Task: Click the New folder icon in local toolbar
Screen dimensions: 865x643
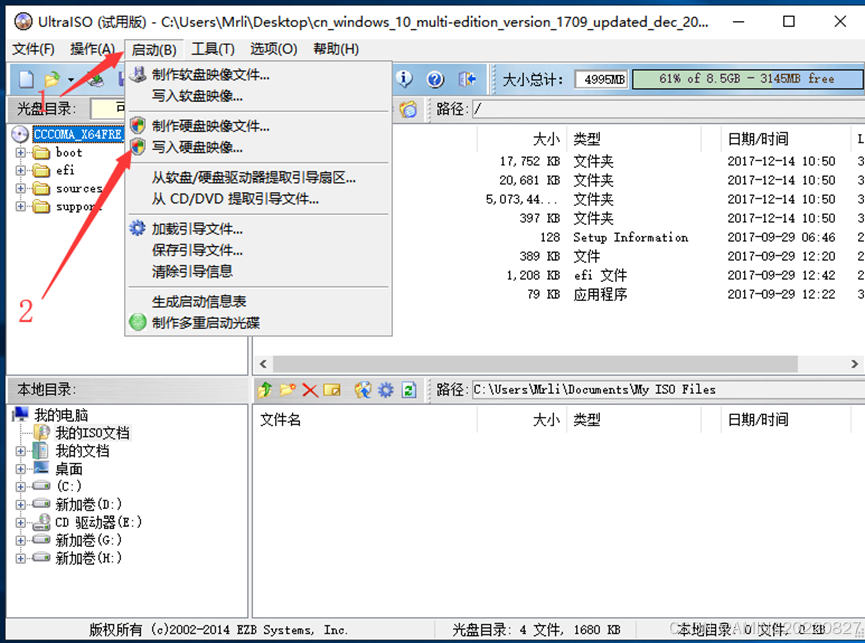Action: point(287,390)
